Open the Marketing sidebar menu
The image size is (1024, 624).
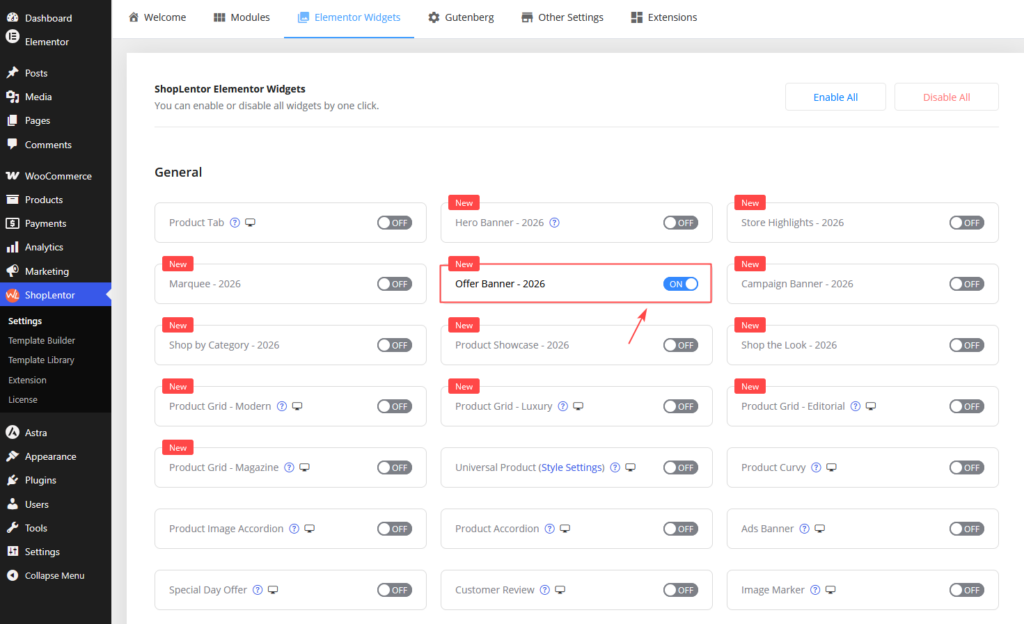pos(56,272)
